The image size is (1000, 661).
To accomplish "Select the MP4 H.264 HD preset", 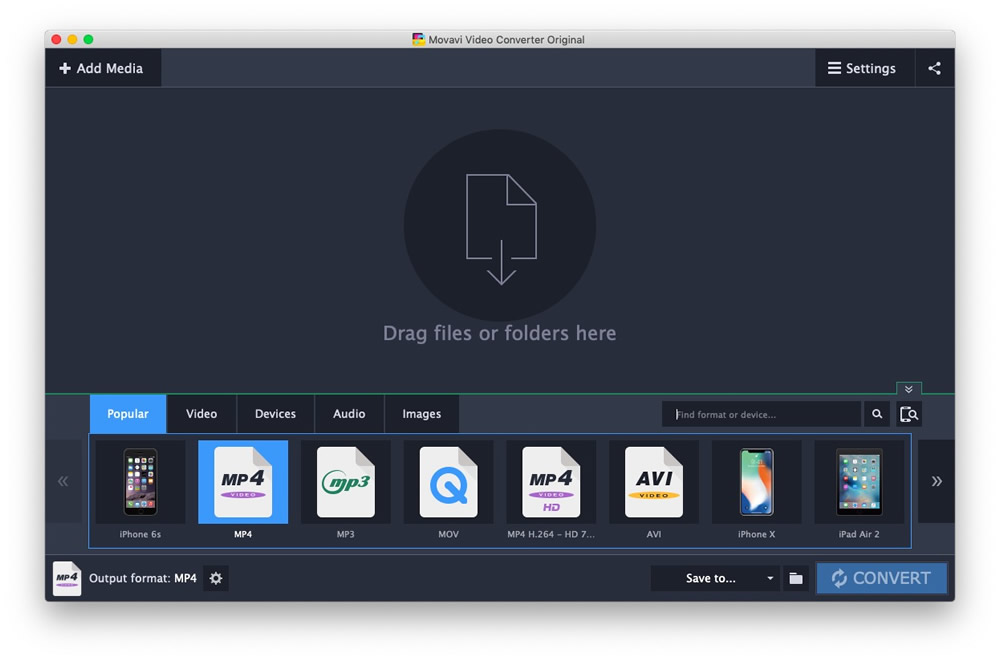I will click(551, 490).
